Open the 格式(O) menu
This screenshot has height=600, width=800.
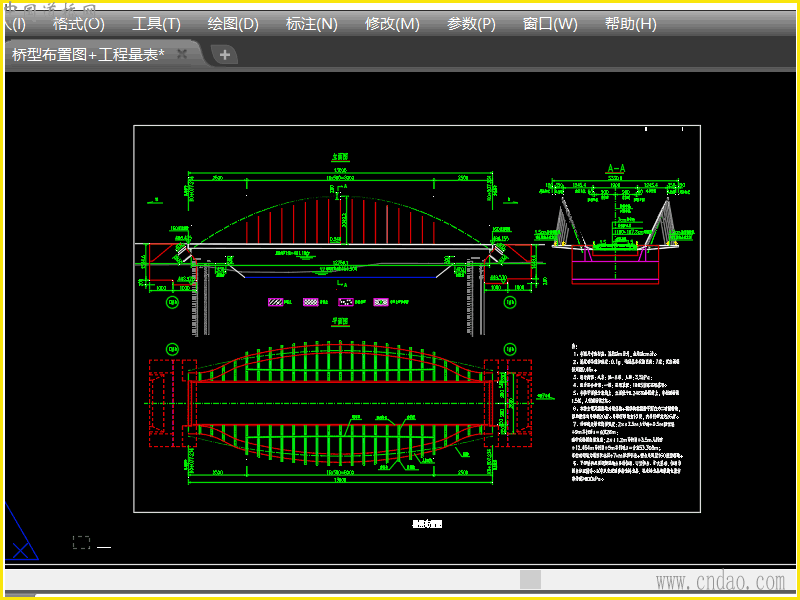coord(78,24)
